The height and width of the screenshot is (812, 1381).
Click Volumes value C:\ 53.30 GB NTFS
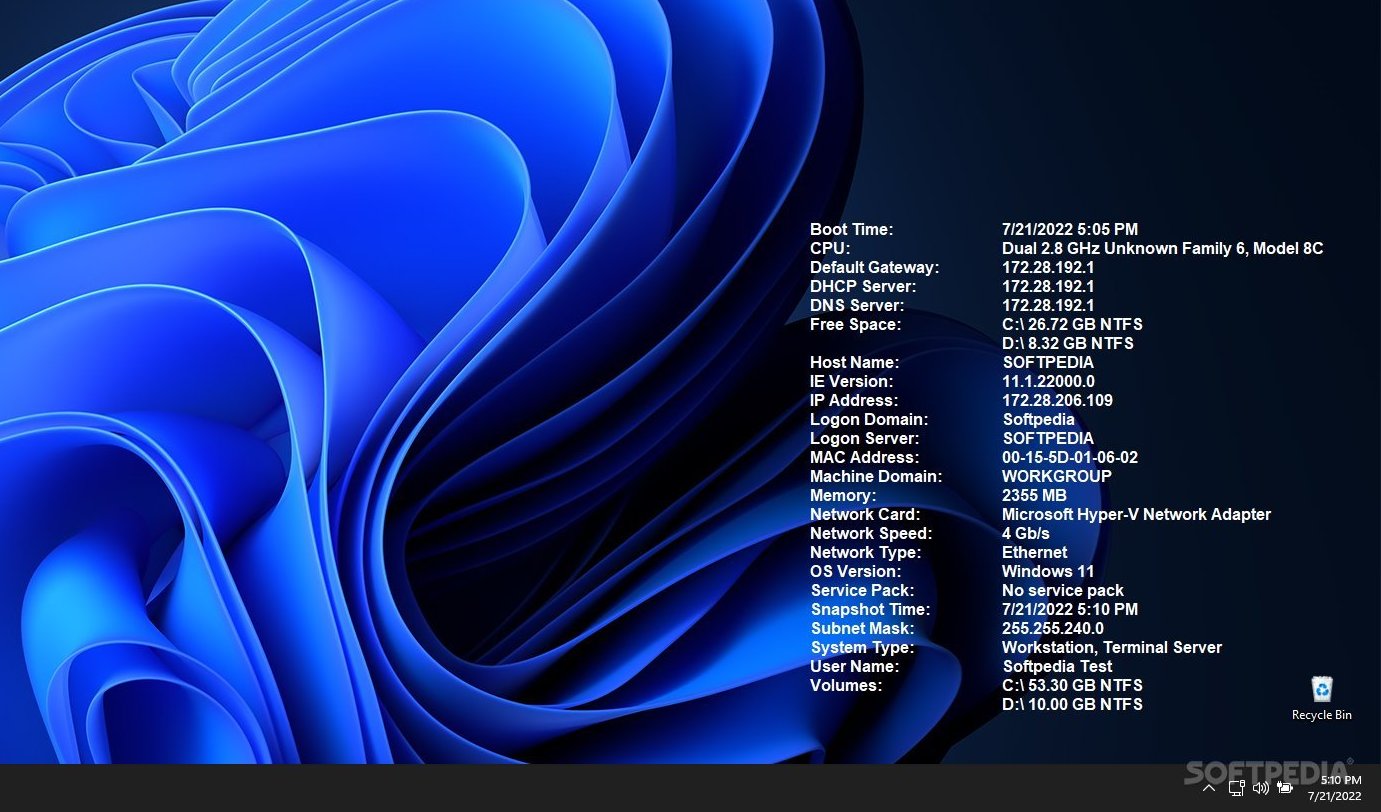pos(1072,685)
